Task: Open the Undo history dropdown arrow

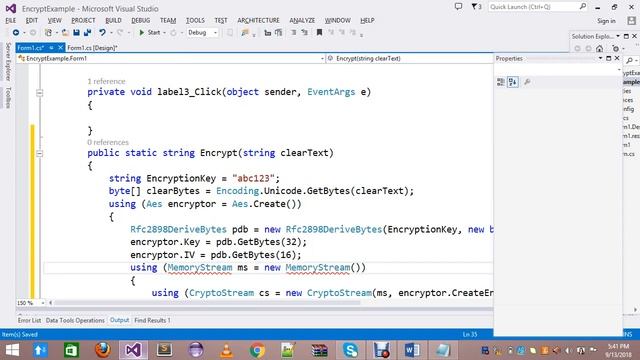Action: coord(111,33)
